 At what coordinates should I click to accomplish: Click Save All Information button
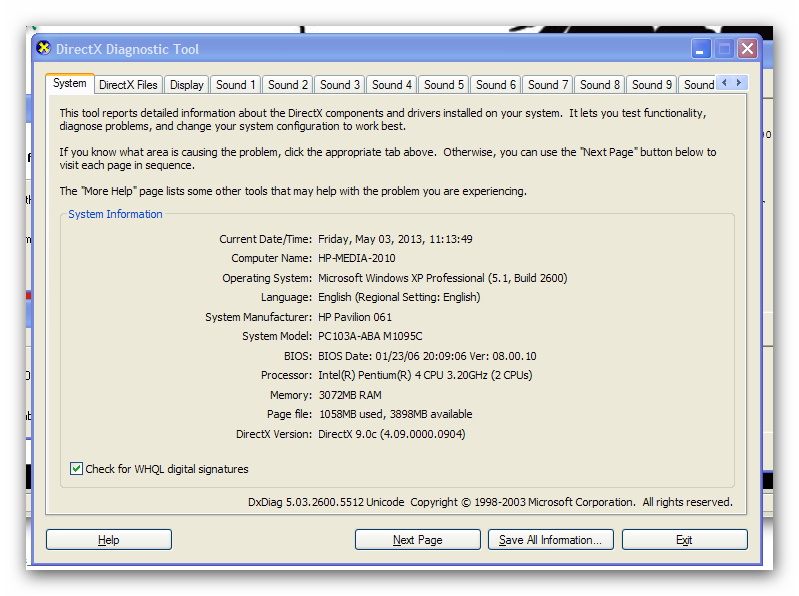click(x=550, y=540)
